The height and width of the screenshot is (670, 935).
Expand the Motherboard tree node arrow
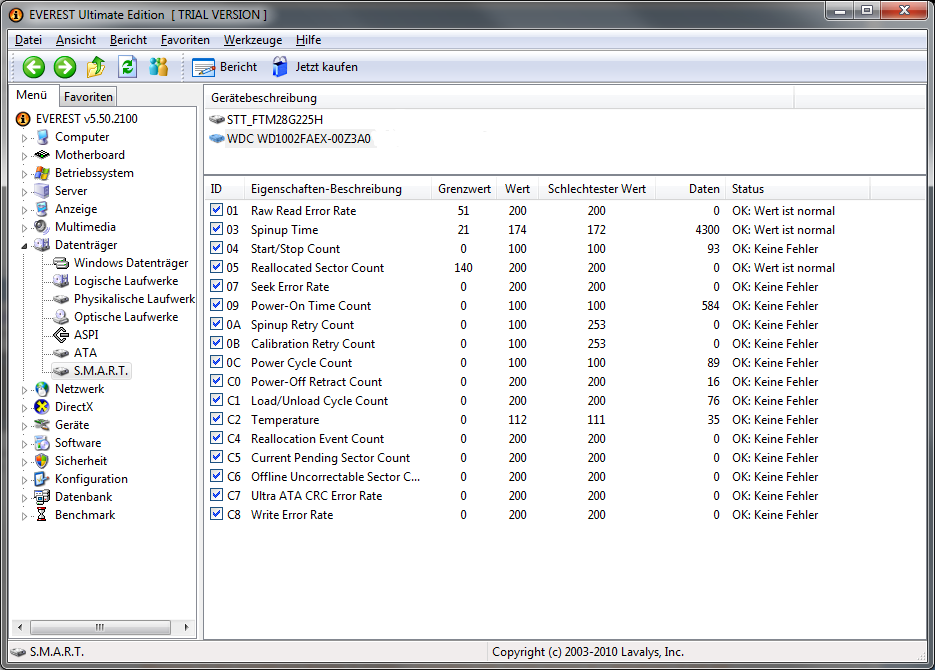[x=24, y=156]
